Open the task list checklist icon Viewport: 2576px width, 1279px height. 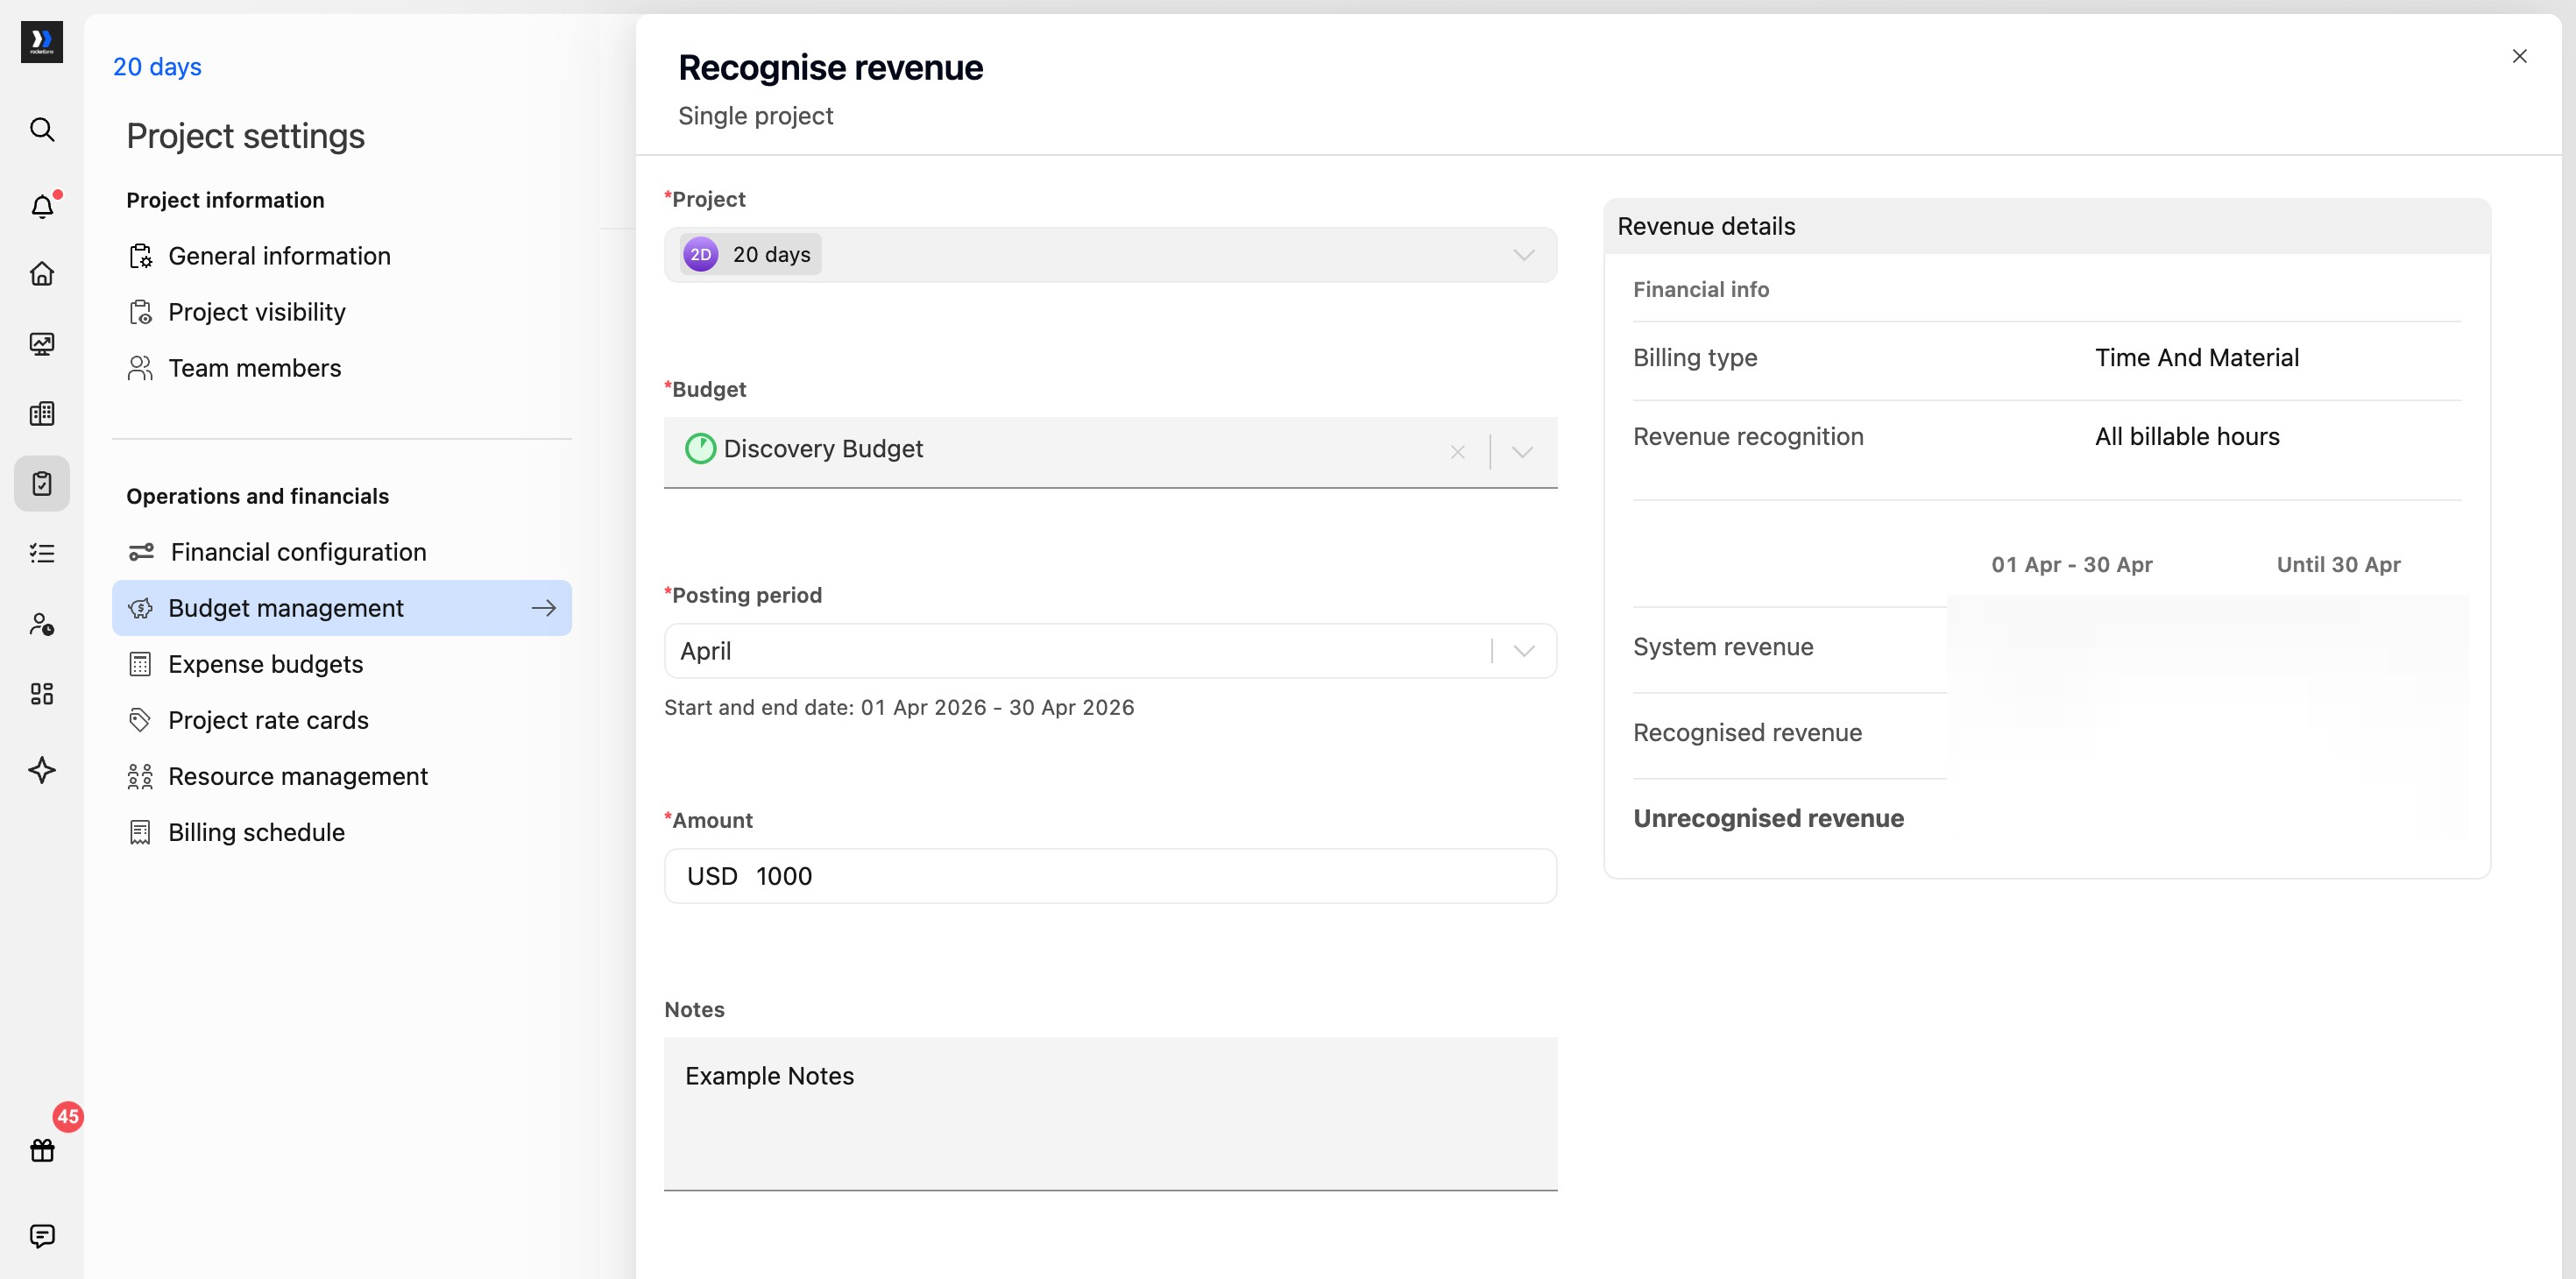[x=42, y=553]
